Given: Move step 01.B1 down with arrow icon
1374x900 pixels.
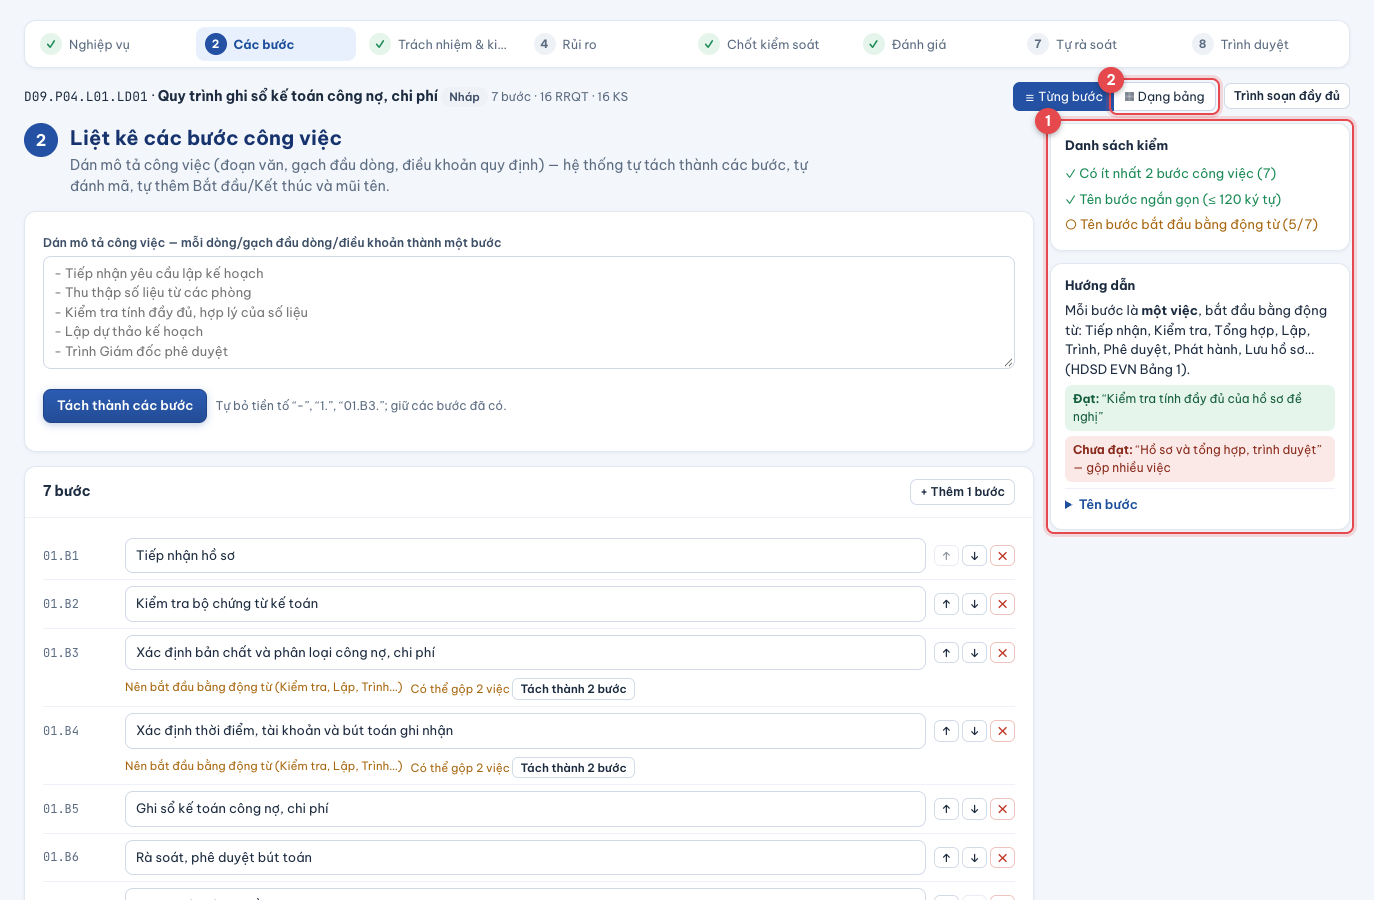Looking at the screenshot, I should [x=974, y=556].
